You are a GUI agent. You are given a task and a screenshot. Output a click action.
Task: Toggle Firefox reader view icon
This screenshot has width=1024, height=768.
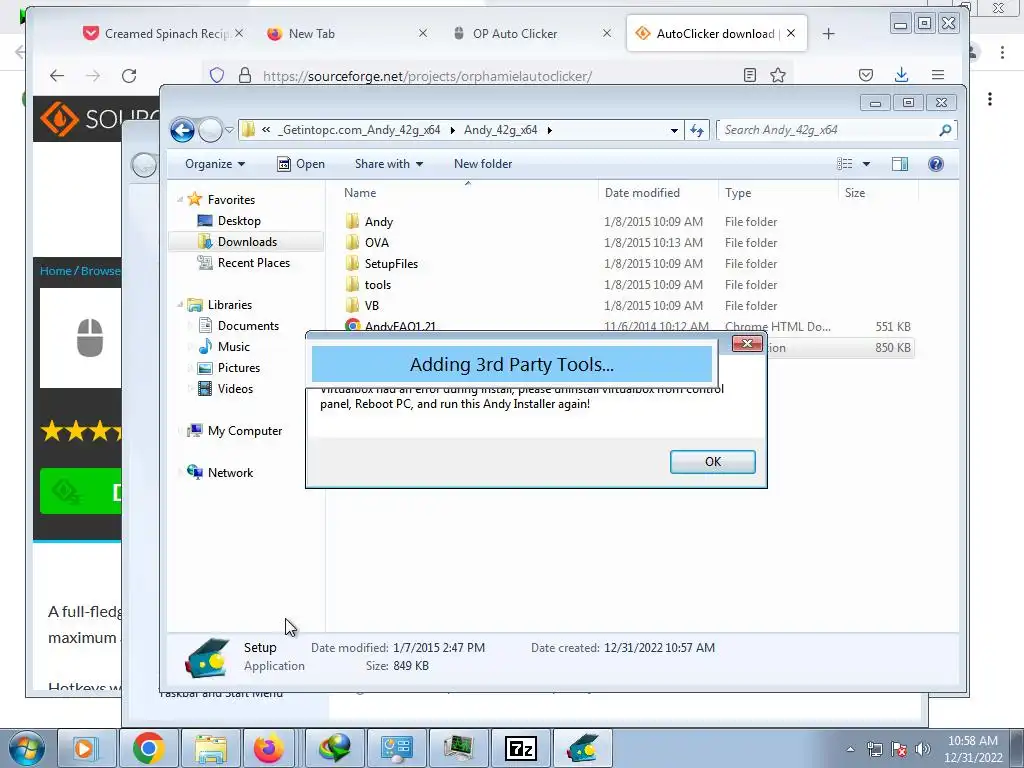point(750,75)
